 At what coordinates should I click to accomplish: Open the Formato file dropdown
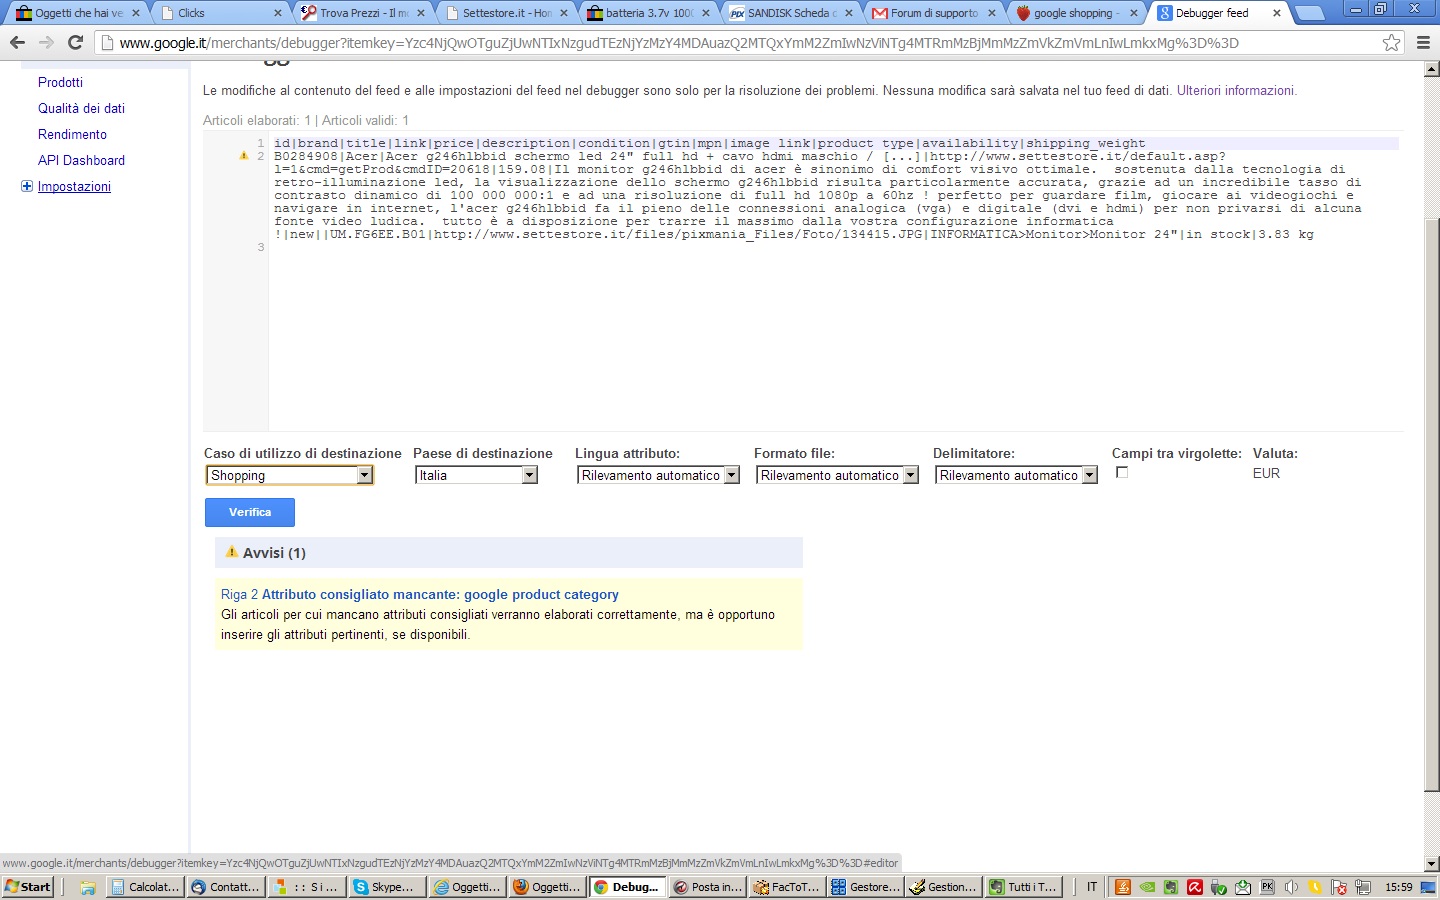[838, 475]
